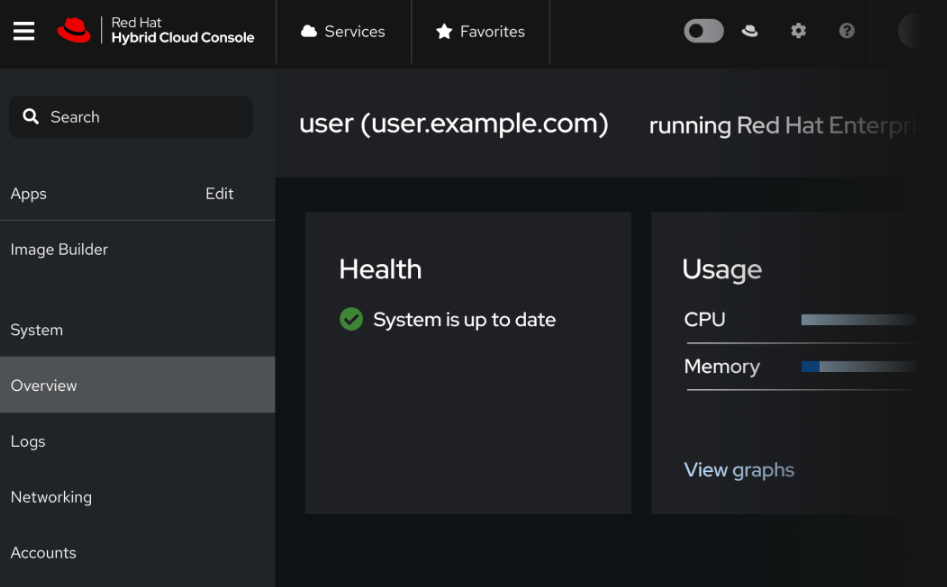Click the Edit button next to Apps
This screenshot has height=587, width=947.
point(219,193)
